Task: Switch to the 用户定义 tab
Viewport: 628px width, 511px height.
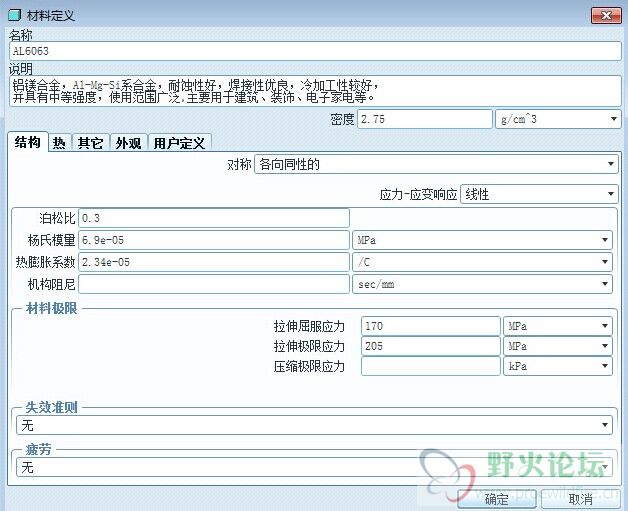Action: [179, 143]
